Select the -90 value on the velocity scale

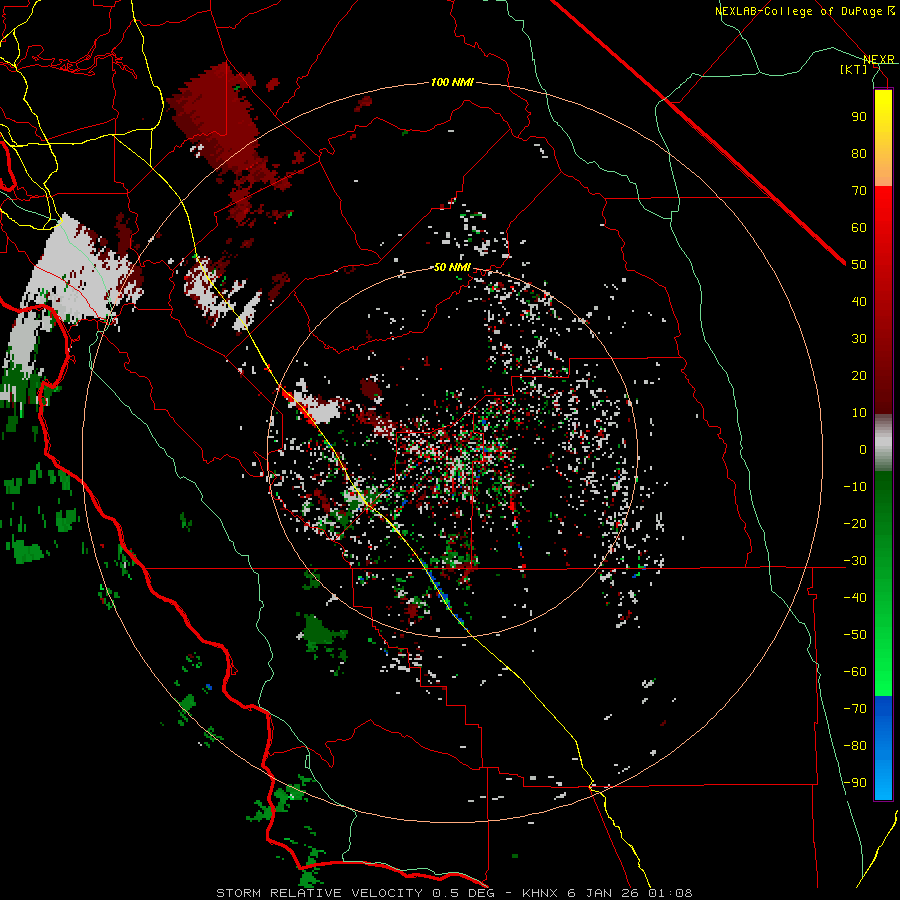click(855, 783)
